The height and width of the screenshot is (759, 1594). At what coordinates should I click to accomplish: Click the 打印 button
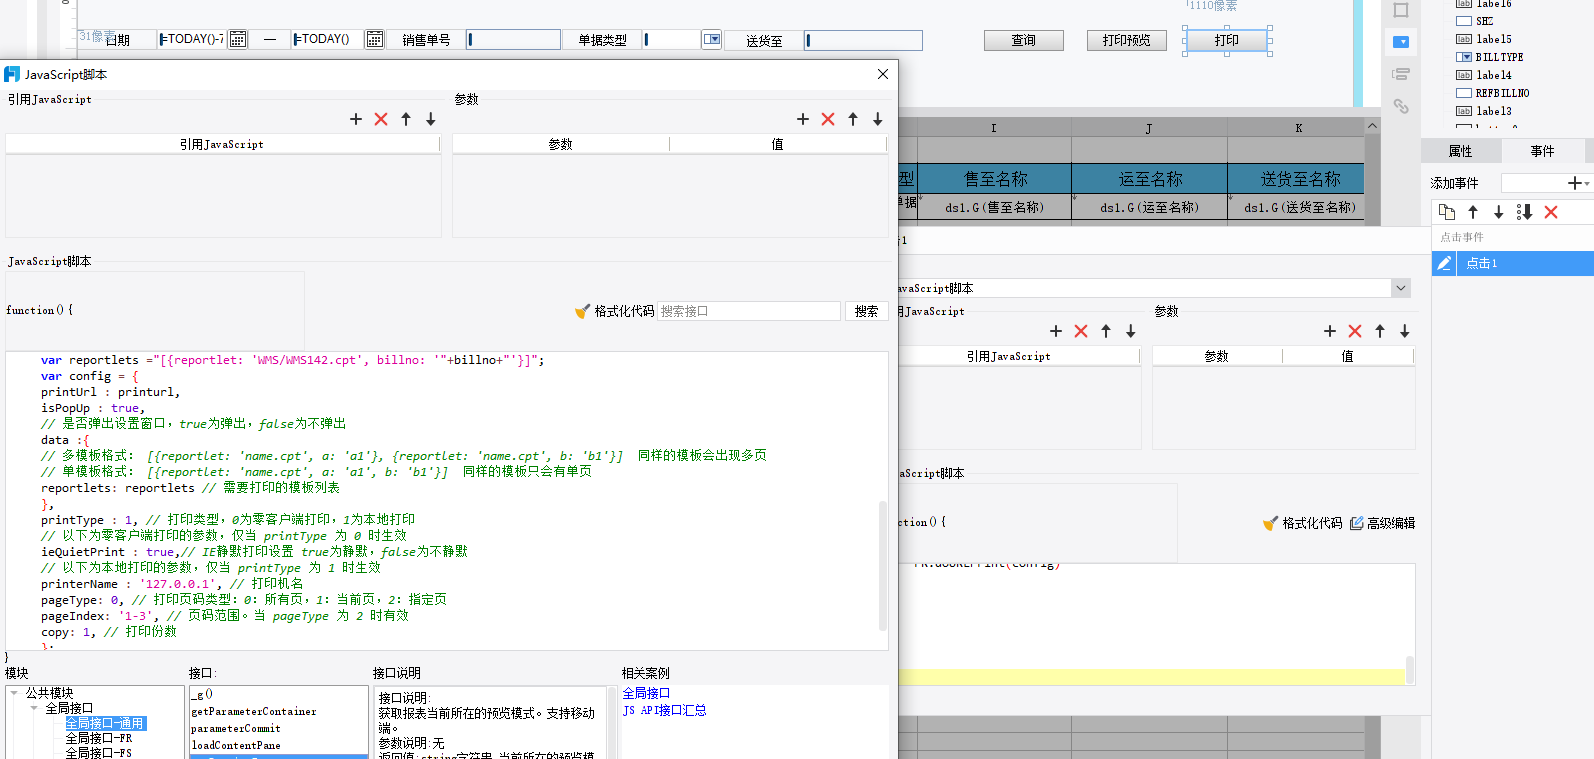click(x=1227, y=40)
